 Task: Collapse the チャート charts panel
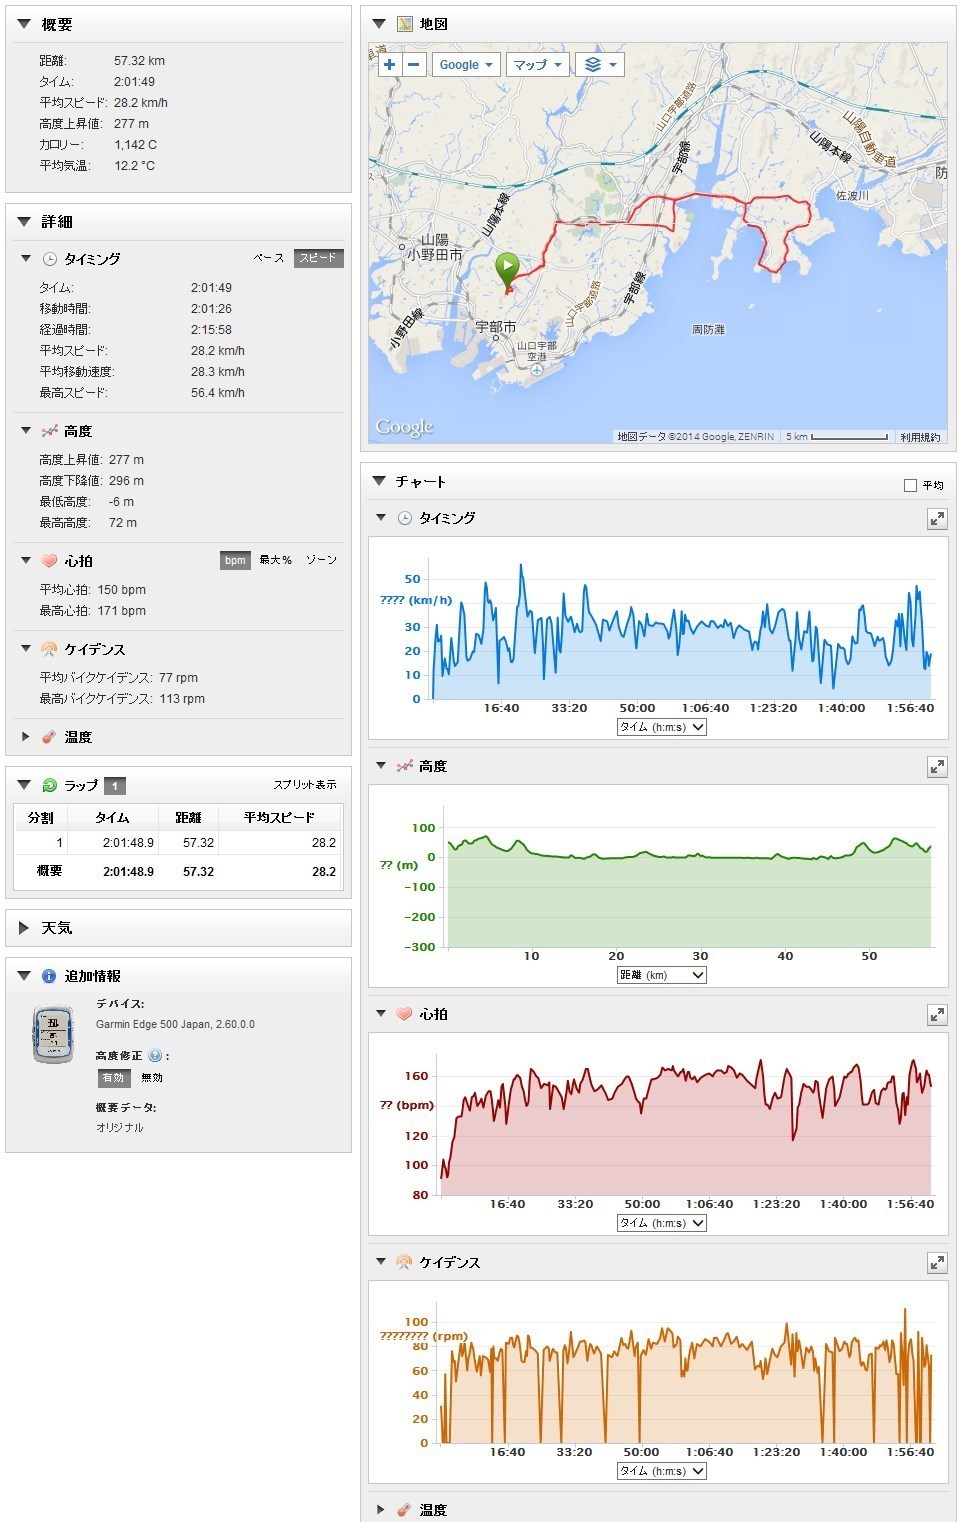[x=379, y=482]
